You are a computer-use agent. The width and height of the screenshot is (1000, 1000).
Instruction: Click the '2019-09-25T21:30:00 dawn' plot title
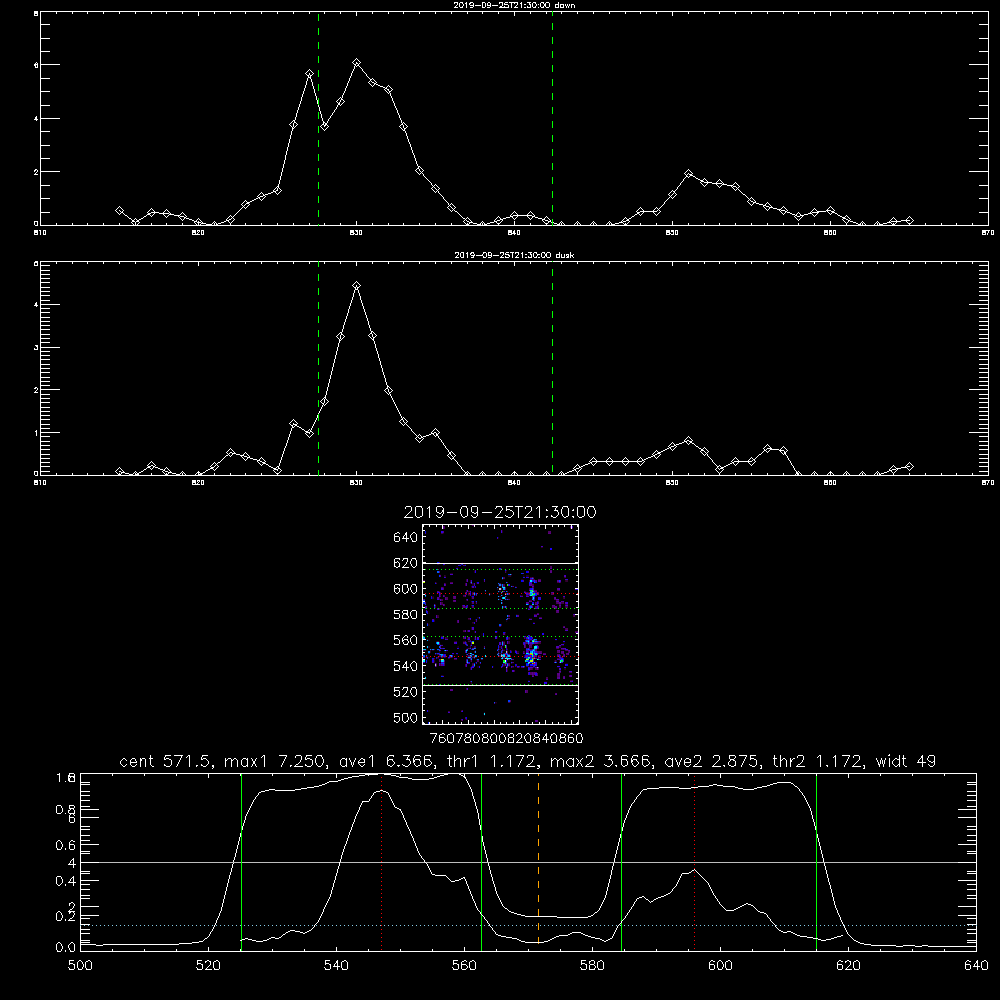click(x=514, y=5)
